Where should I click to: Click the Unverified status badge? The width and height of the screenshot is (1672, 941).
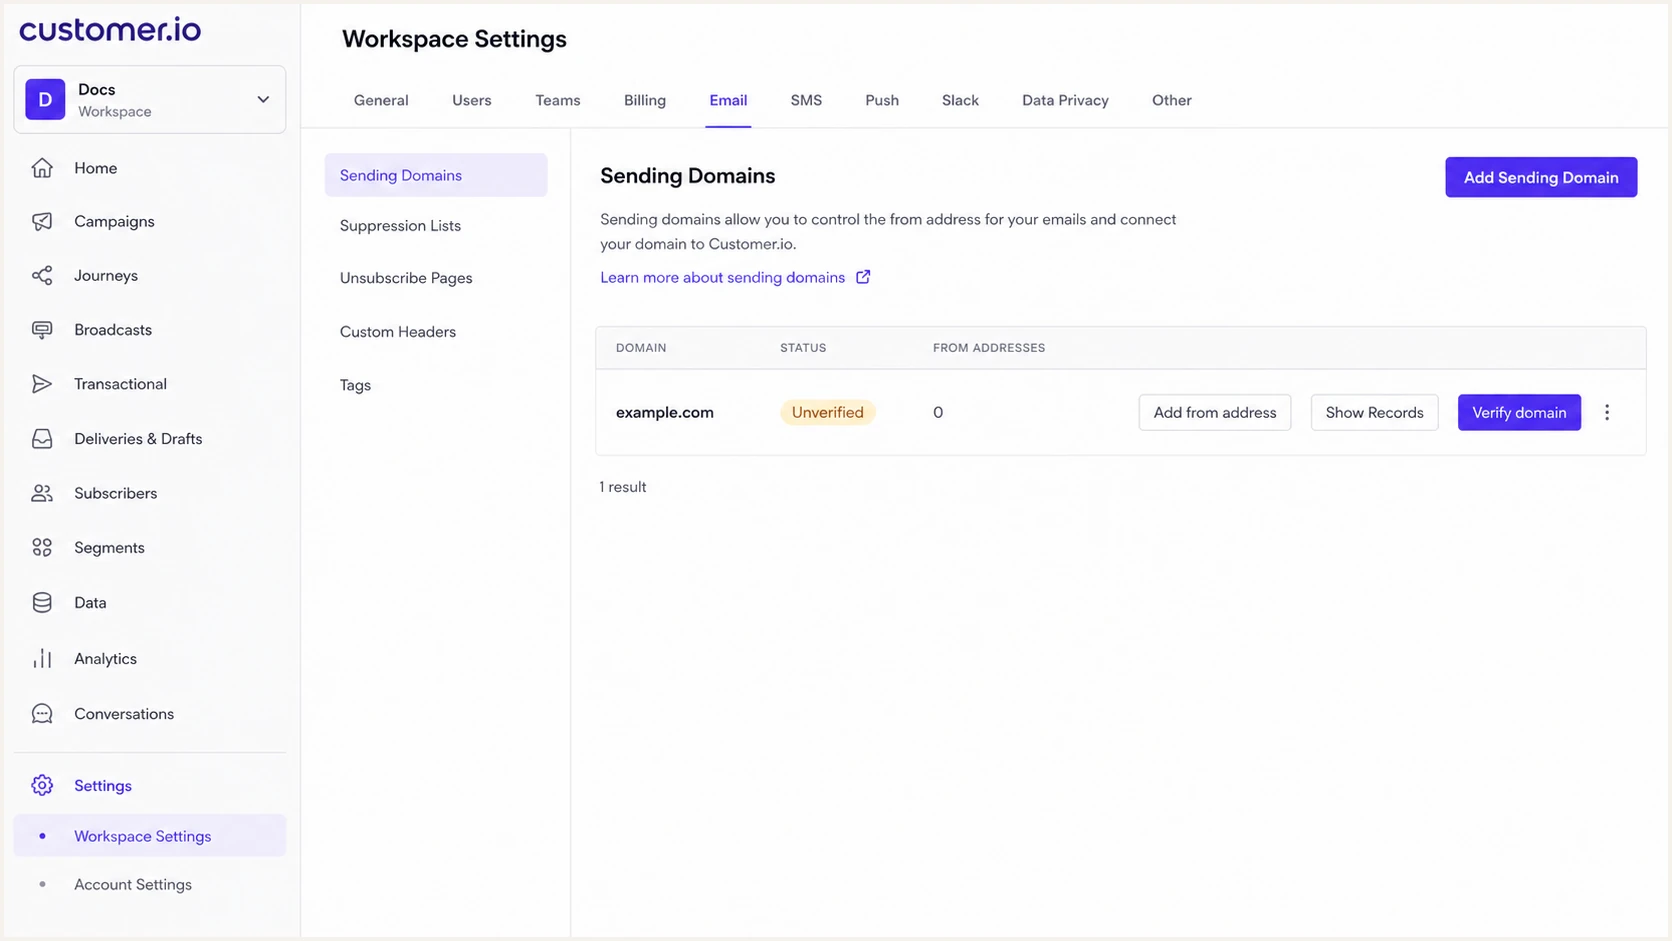click(828, 412)
